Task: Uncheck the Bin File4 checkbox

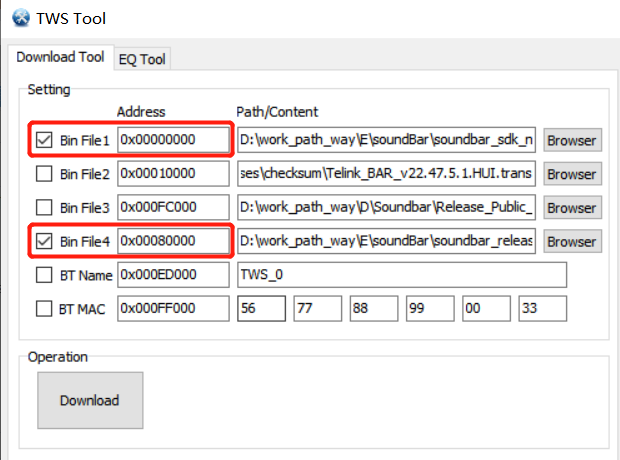Action: coord(44,241)
